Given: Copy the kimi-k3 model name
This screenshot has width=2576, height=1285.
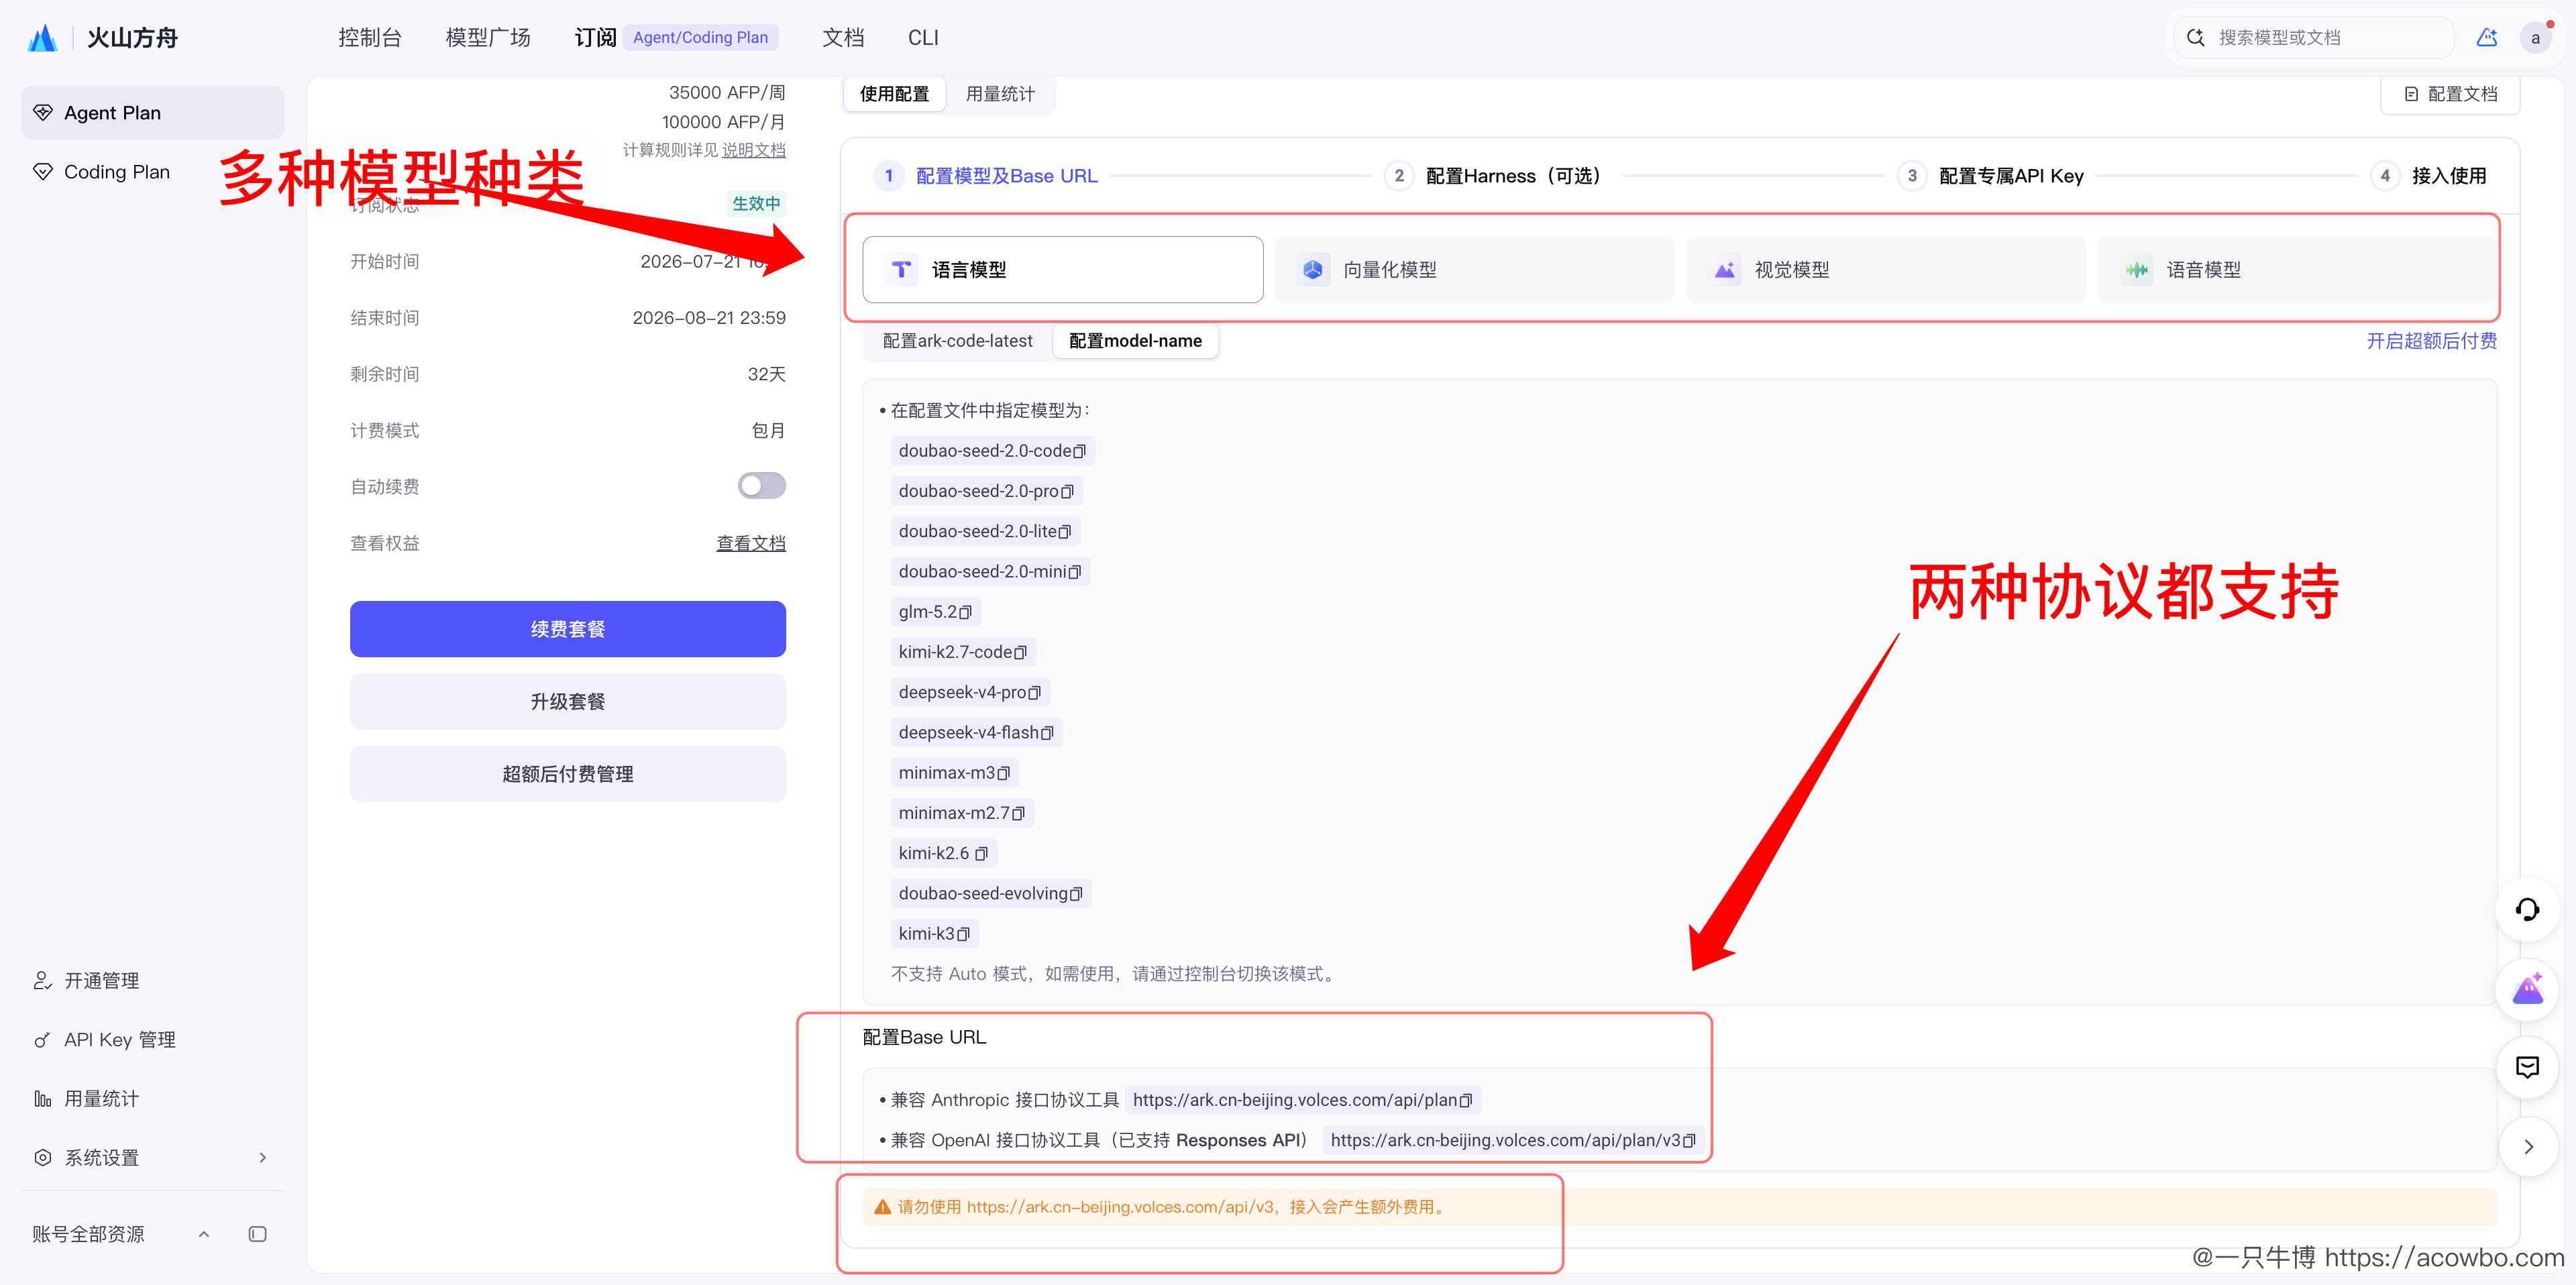Looking at the screenshot, I should tap(963, 934).
